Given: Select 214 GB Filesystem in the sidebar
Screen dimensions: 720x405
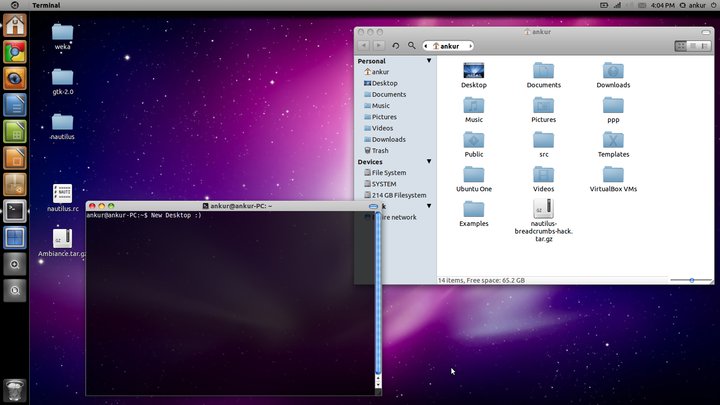Looking at the screenshot, I should (398, 195).
